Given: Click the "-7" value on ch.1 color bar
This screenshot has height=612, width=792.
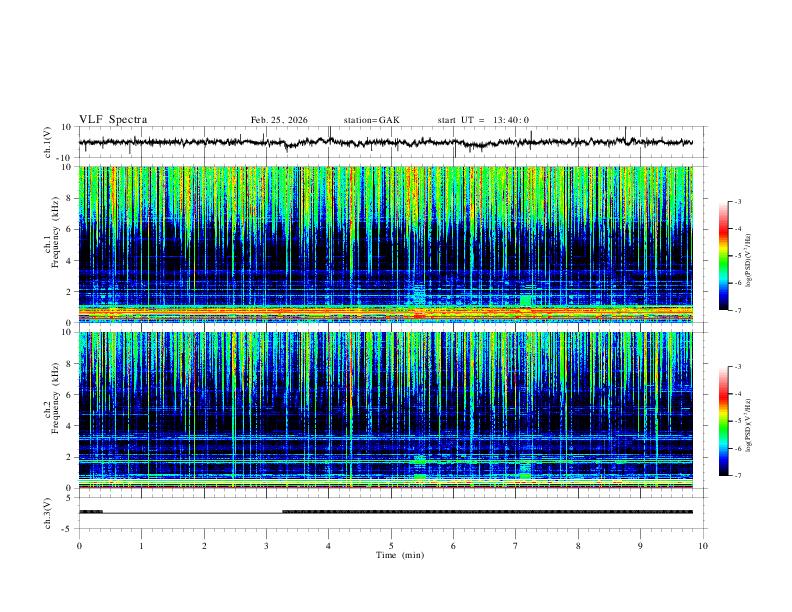Looking at the screenshot, I should (x=738, y=311).
